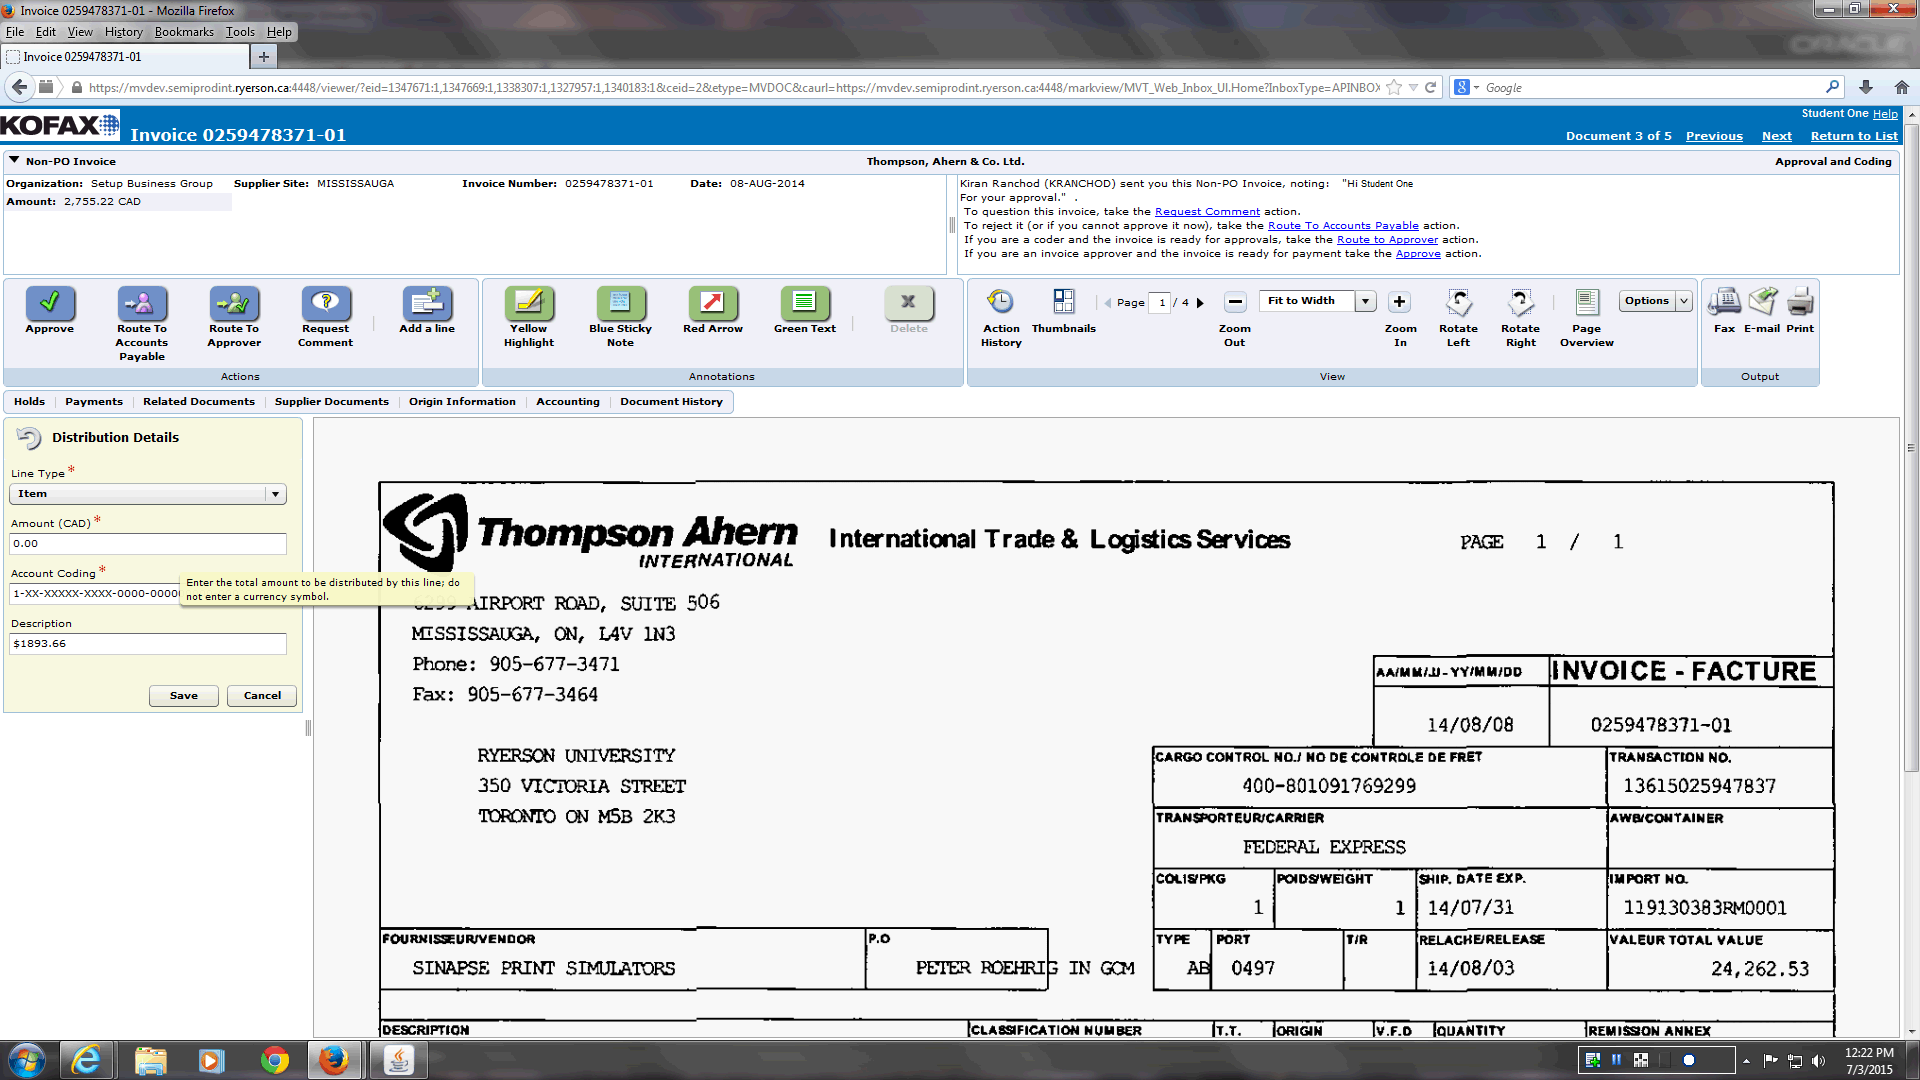
Task: Rotate the document left
Action: tap(1458, 302)
